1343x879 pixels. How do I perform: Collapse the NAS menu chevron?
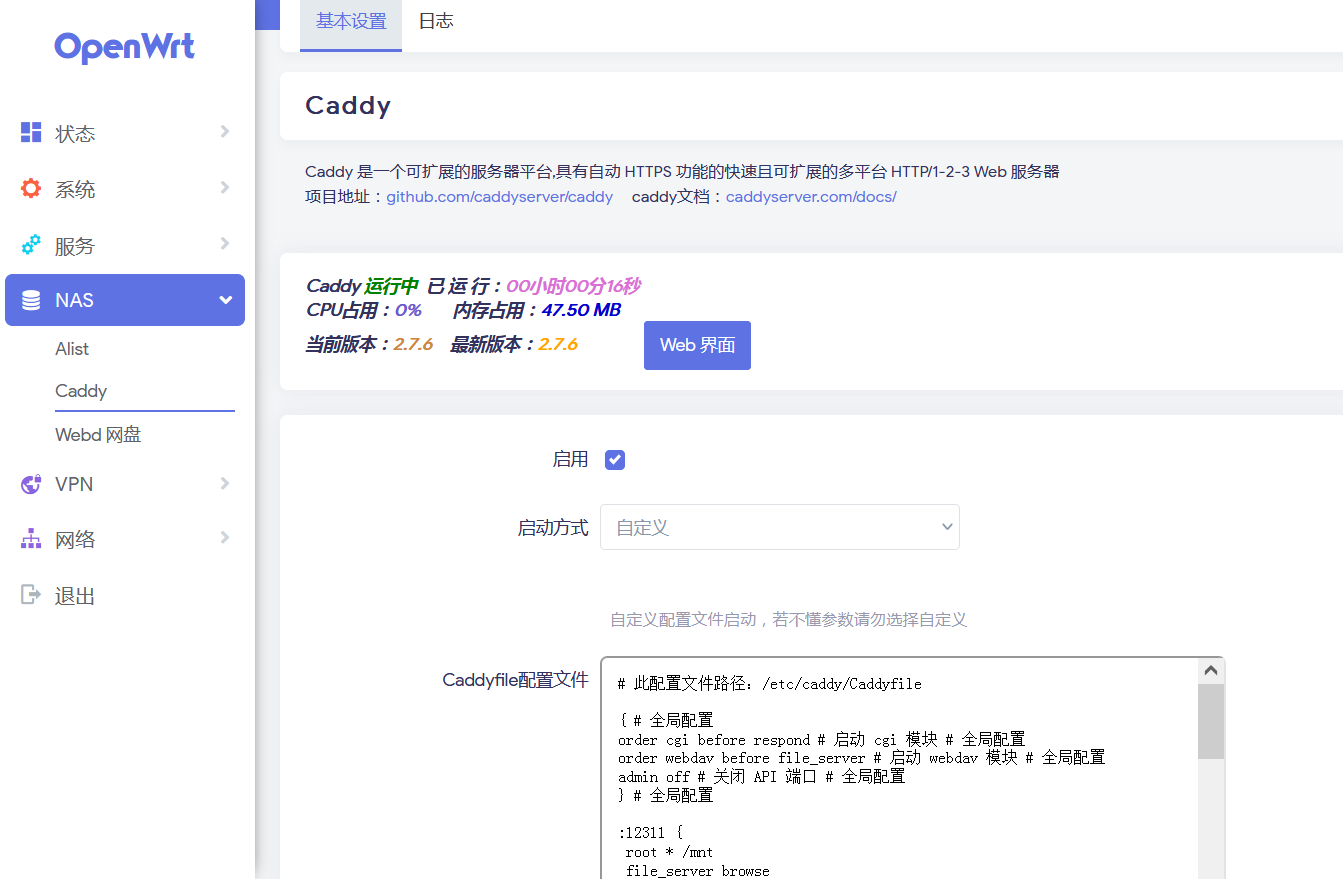225,299
